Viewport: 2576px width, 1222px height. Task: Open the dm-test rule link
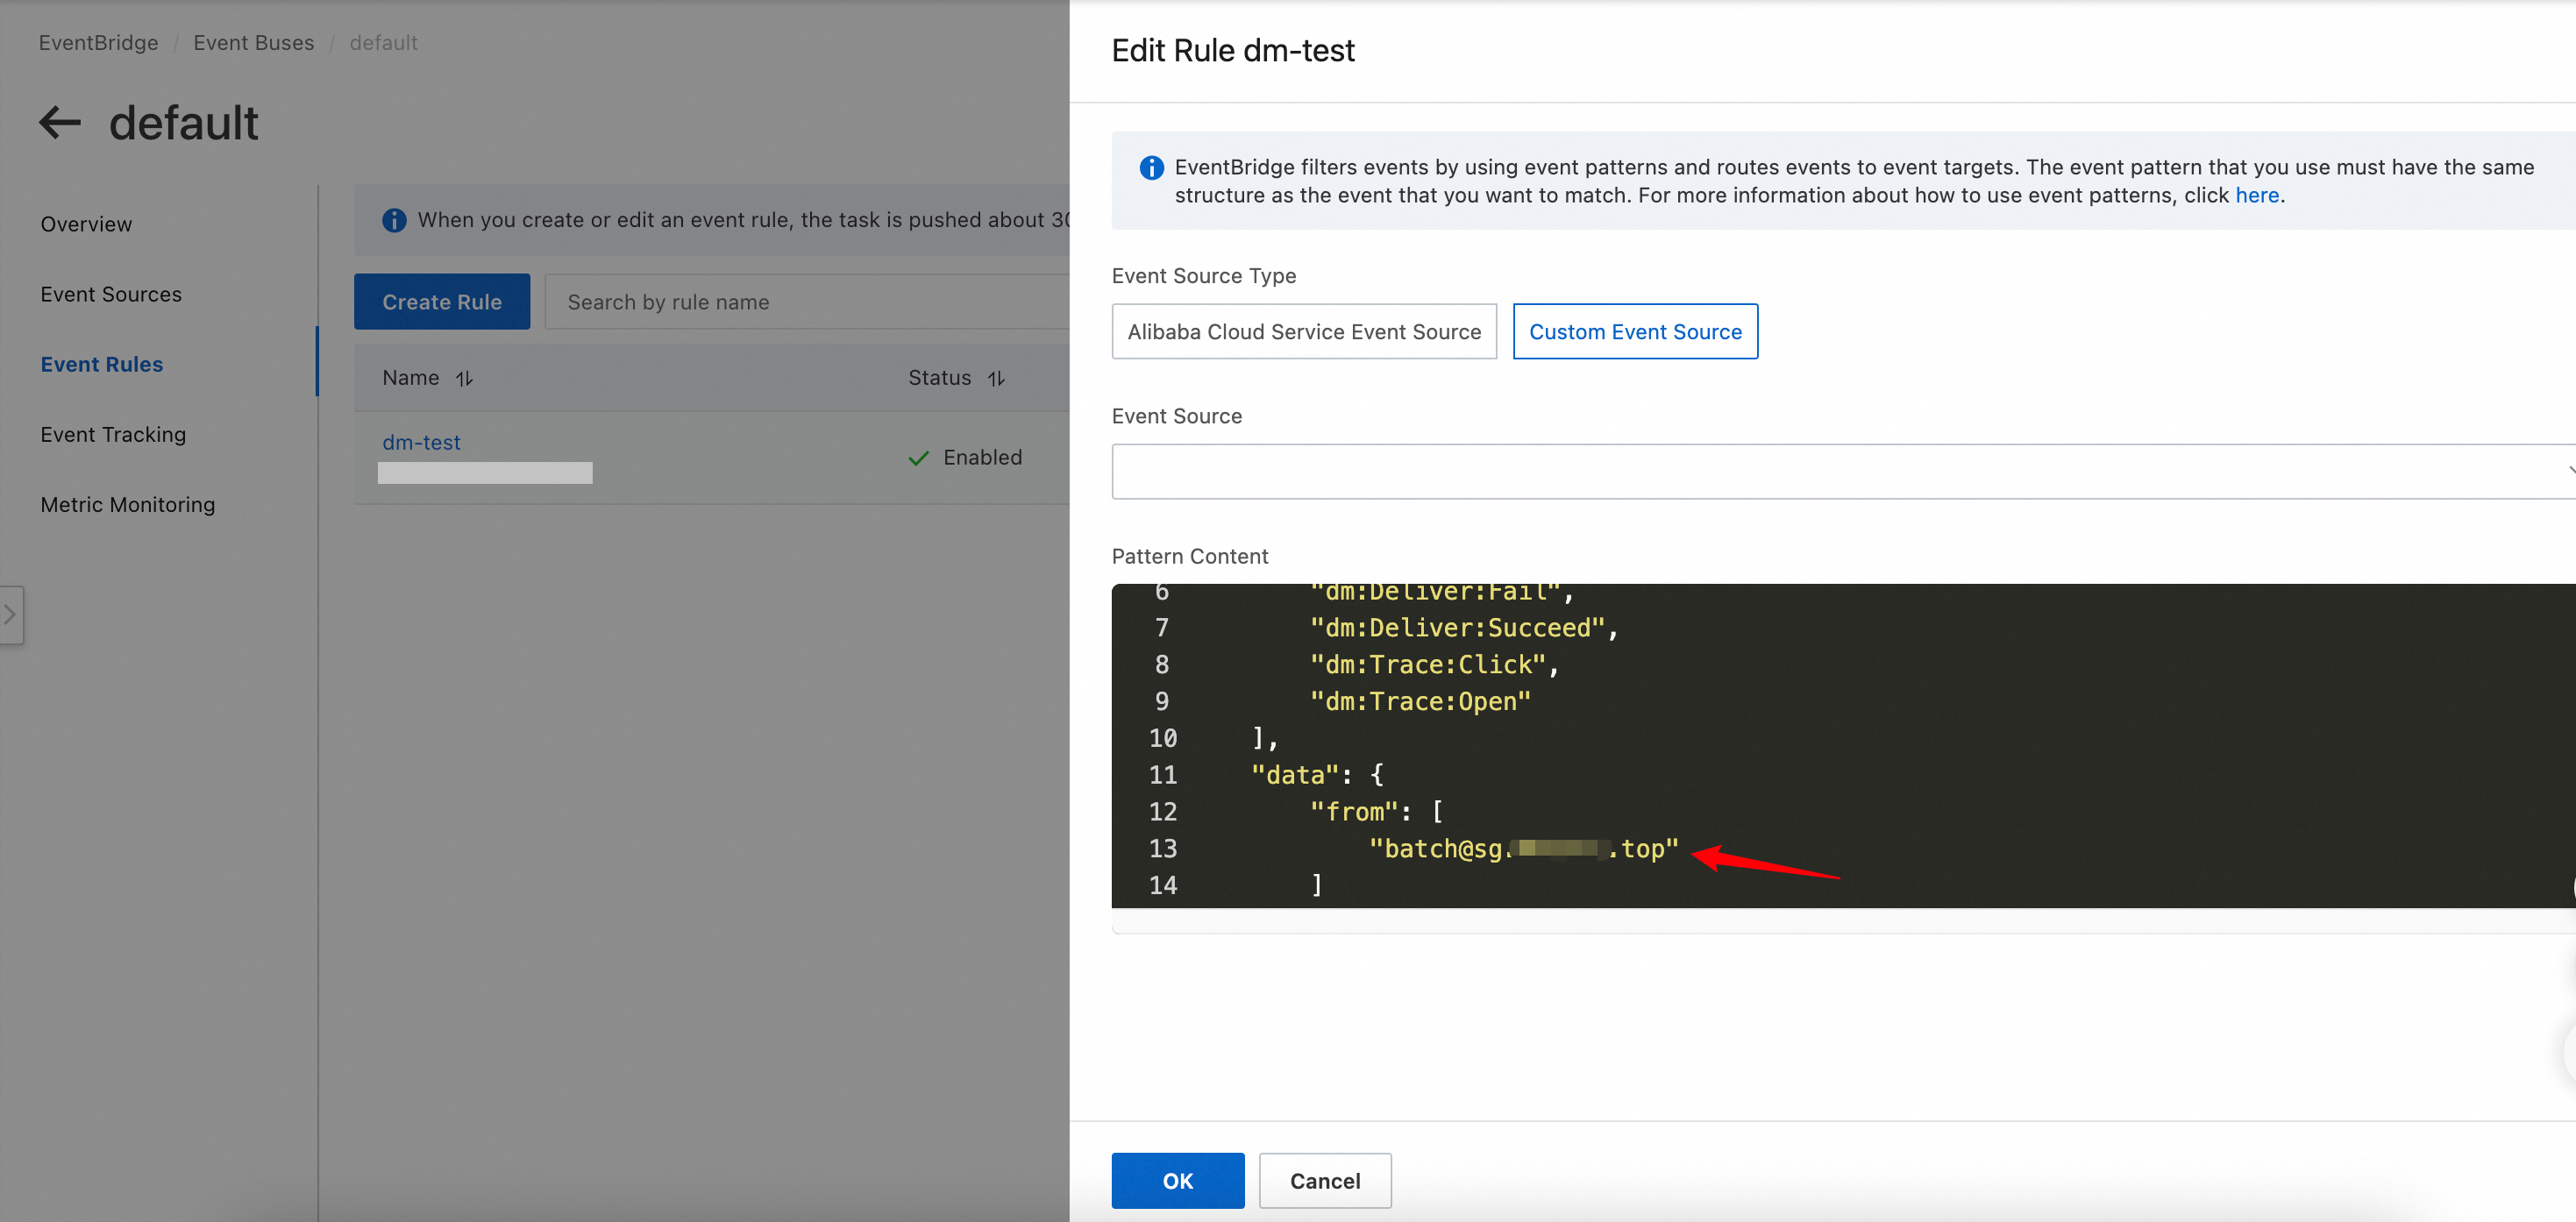(x=421, y=442)
